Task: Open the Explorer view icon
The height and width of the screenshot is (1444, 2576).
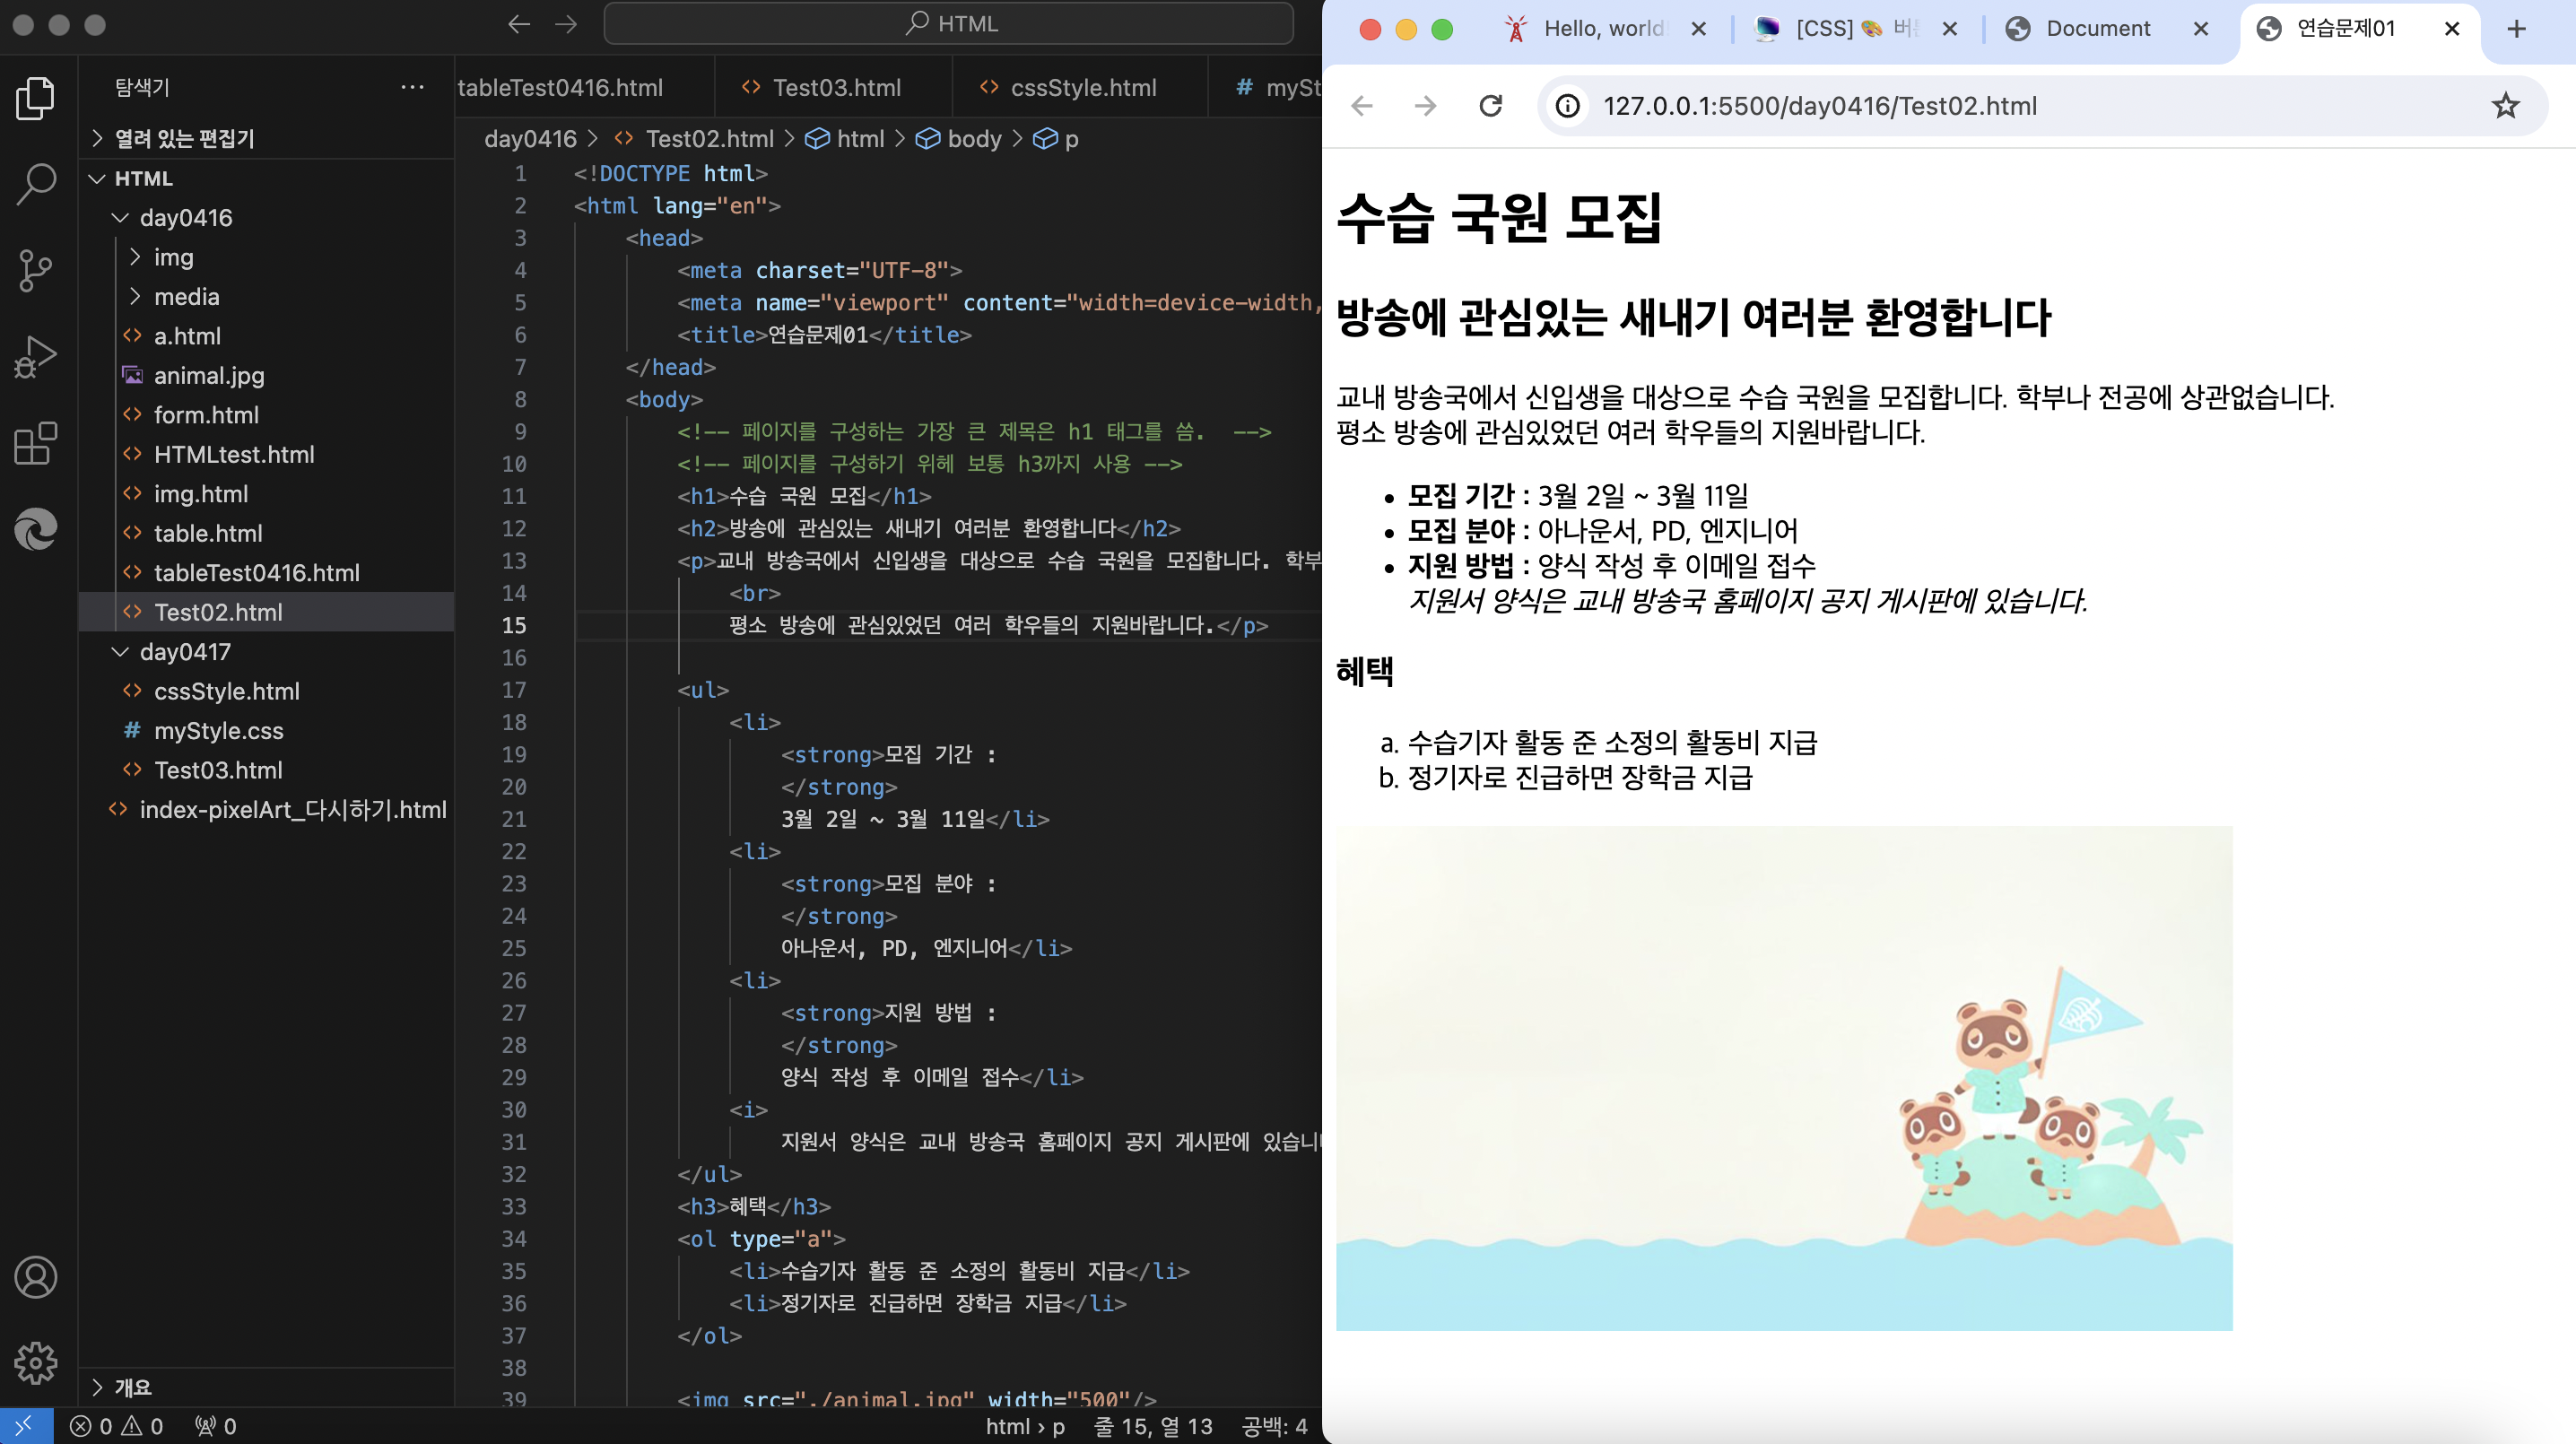Action: pos(36,98)
